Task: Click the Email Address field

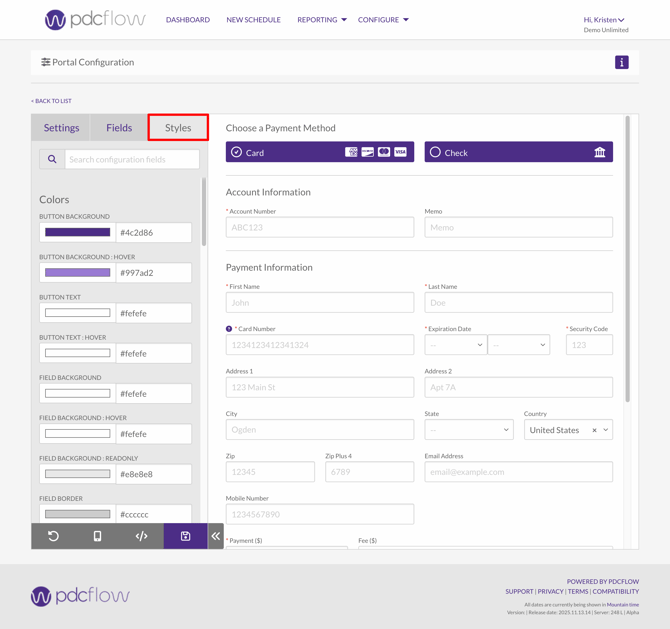Action: click(x=518, y=472)
